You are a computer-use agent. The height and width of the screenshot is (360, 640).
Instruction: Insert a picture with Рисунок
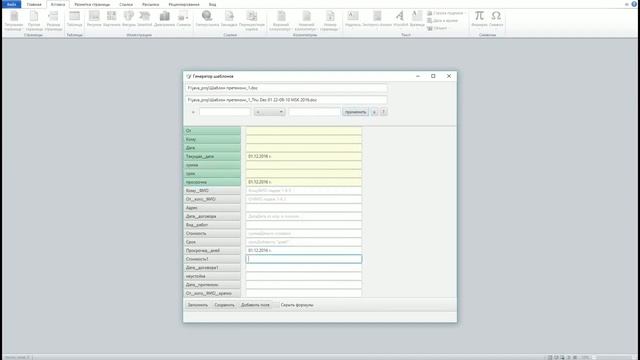(x=94, y=19)
